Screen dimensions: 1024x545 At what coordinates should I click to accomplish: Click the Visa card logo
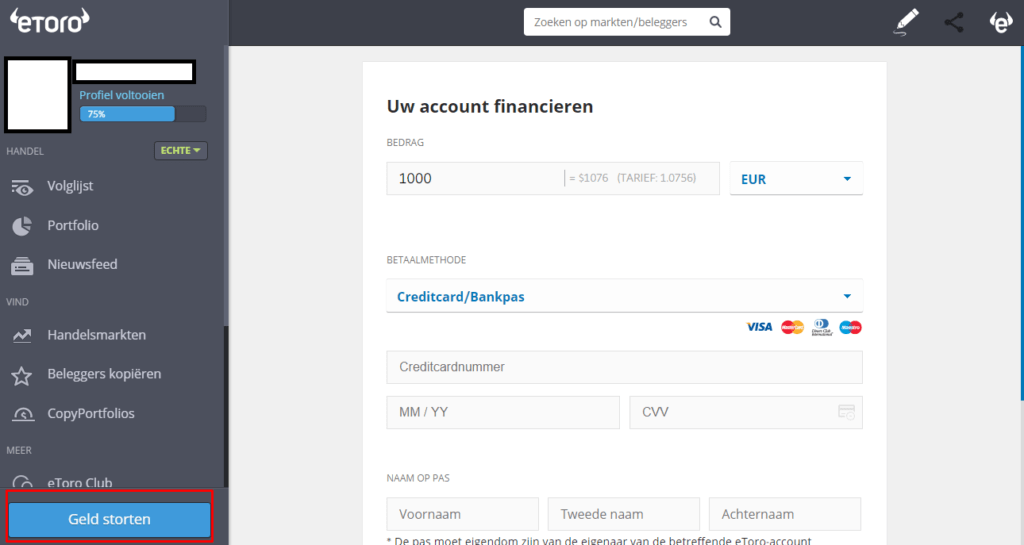tap(759, 327)
